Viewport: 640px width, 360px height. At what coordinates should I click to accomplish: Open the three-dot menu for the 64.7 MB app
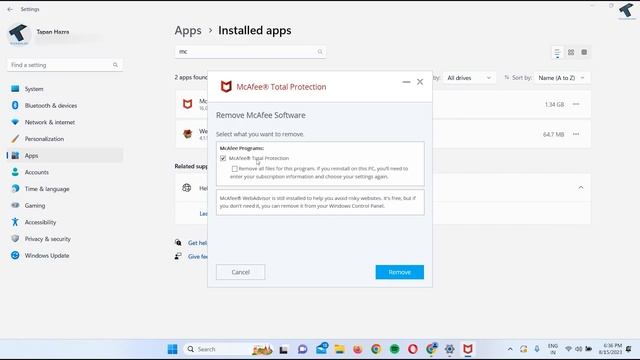576,134
